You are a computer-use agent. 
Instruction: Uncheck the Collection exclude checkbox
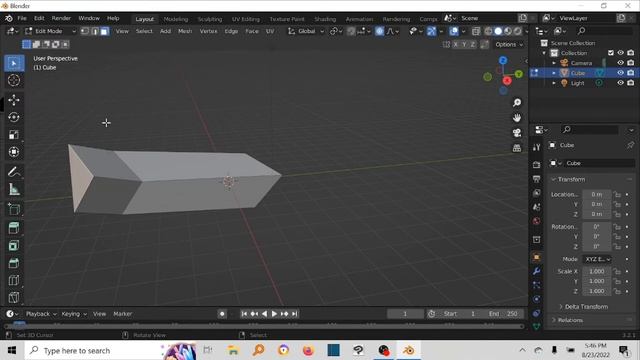click(x=611, y=53)
